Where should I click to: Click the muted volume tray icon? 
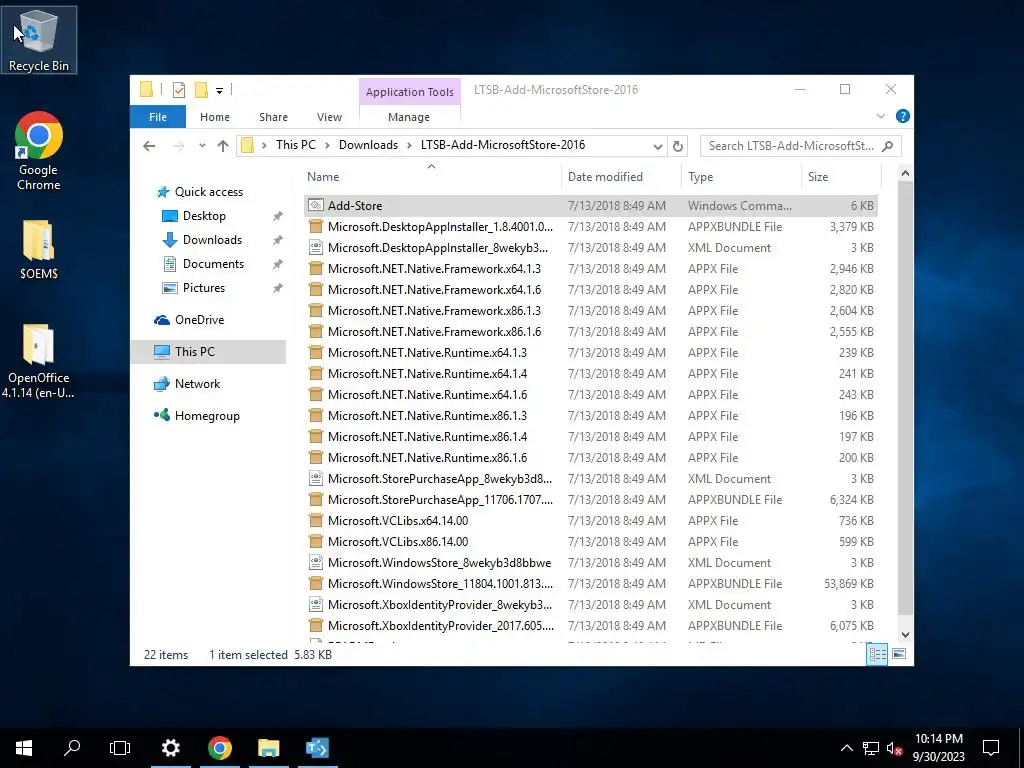coord(895,748)
